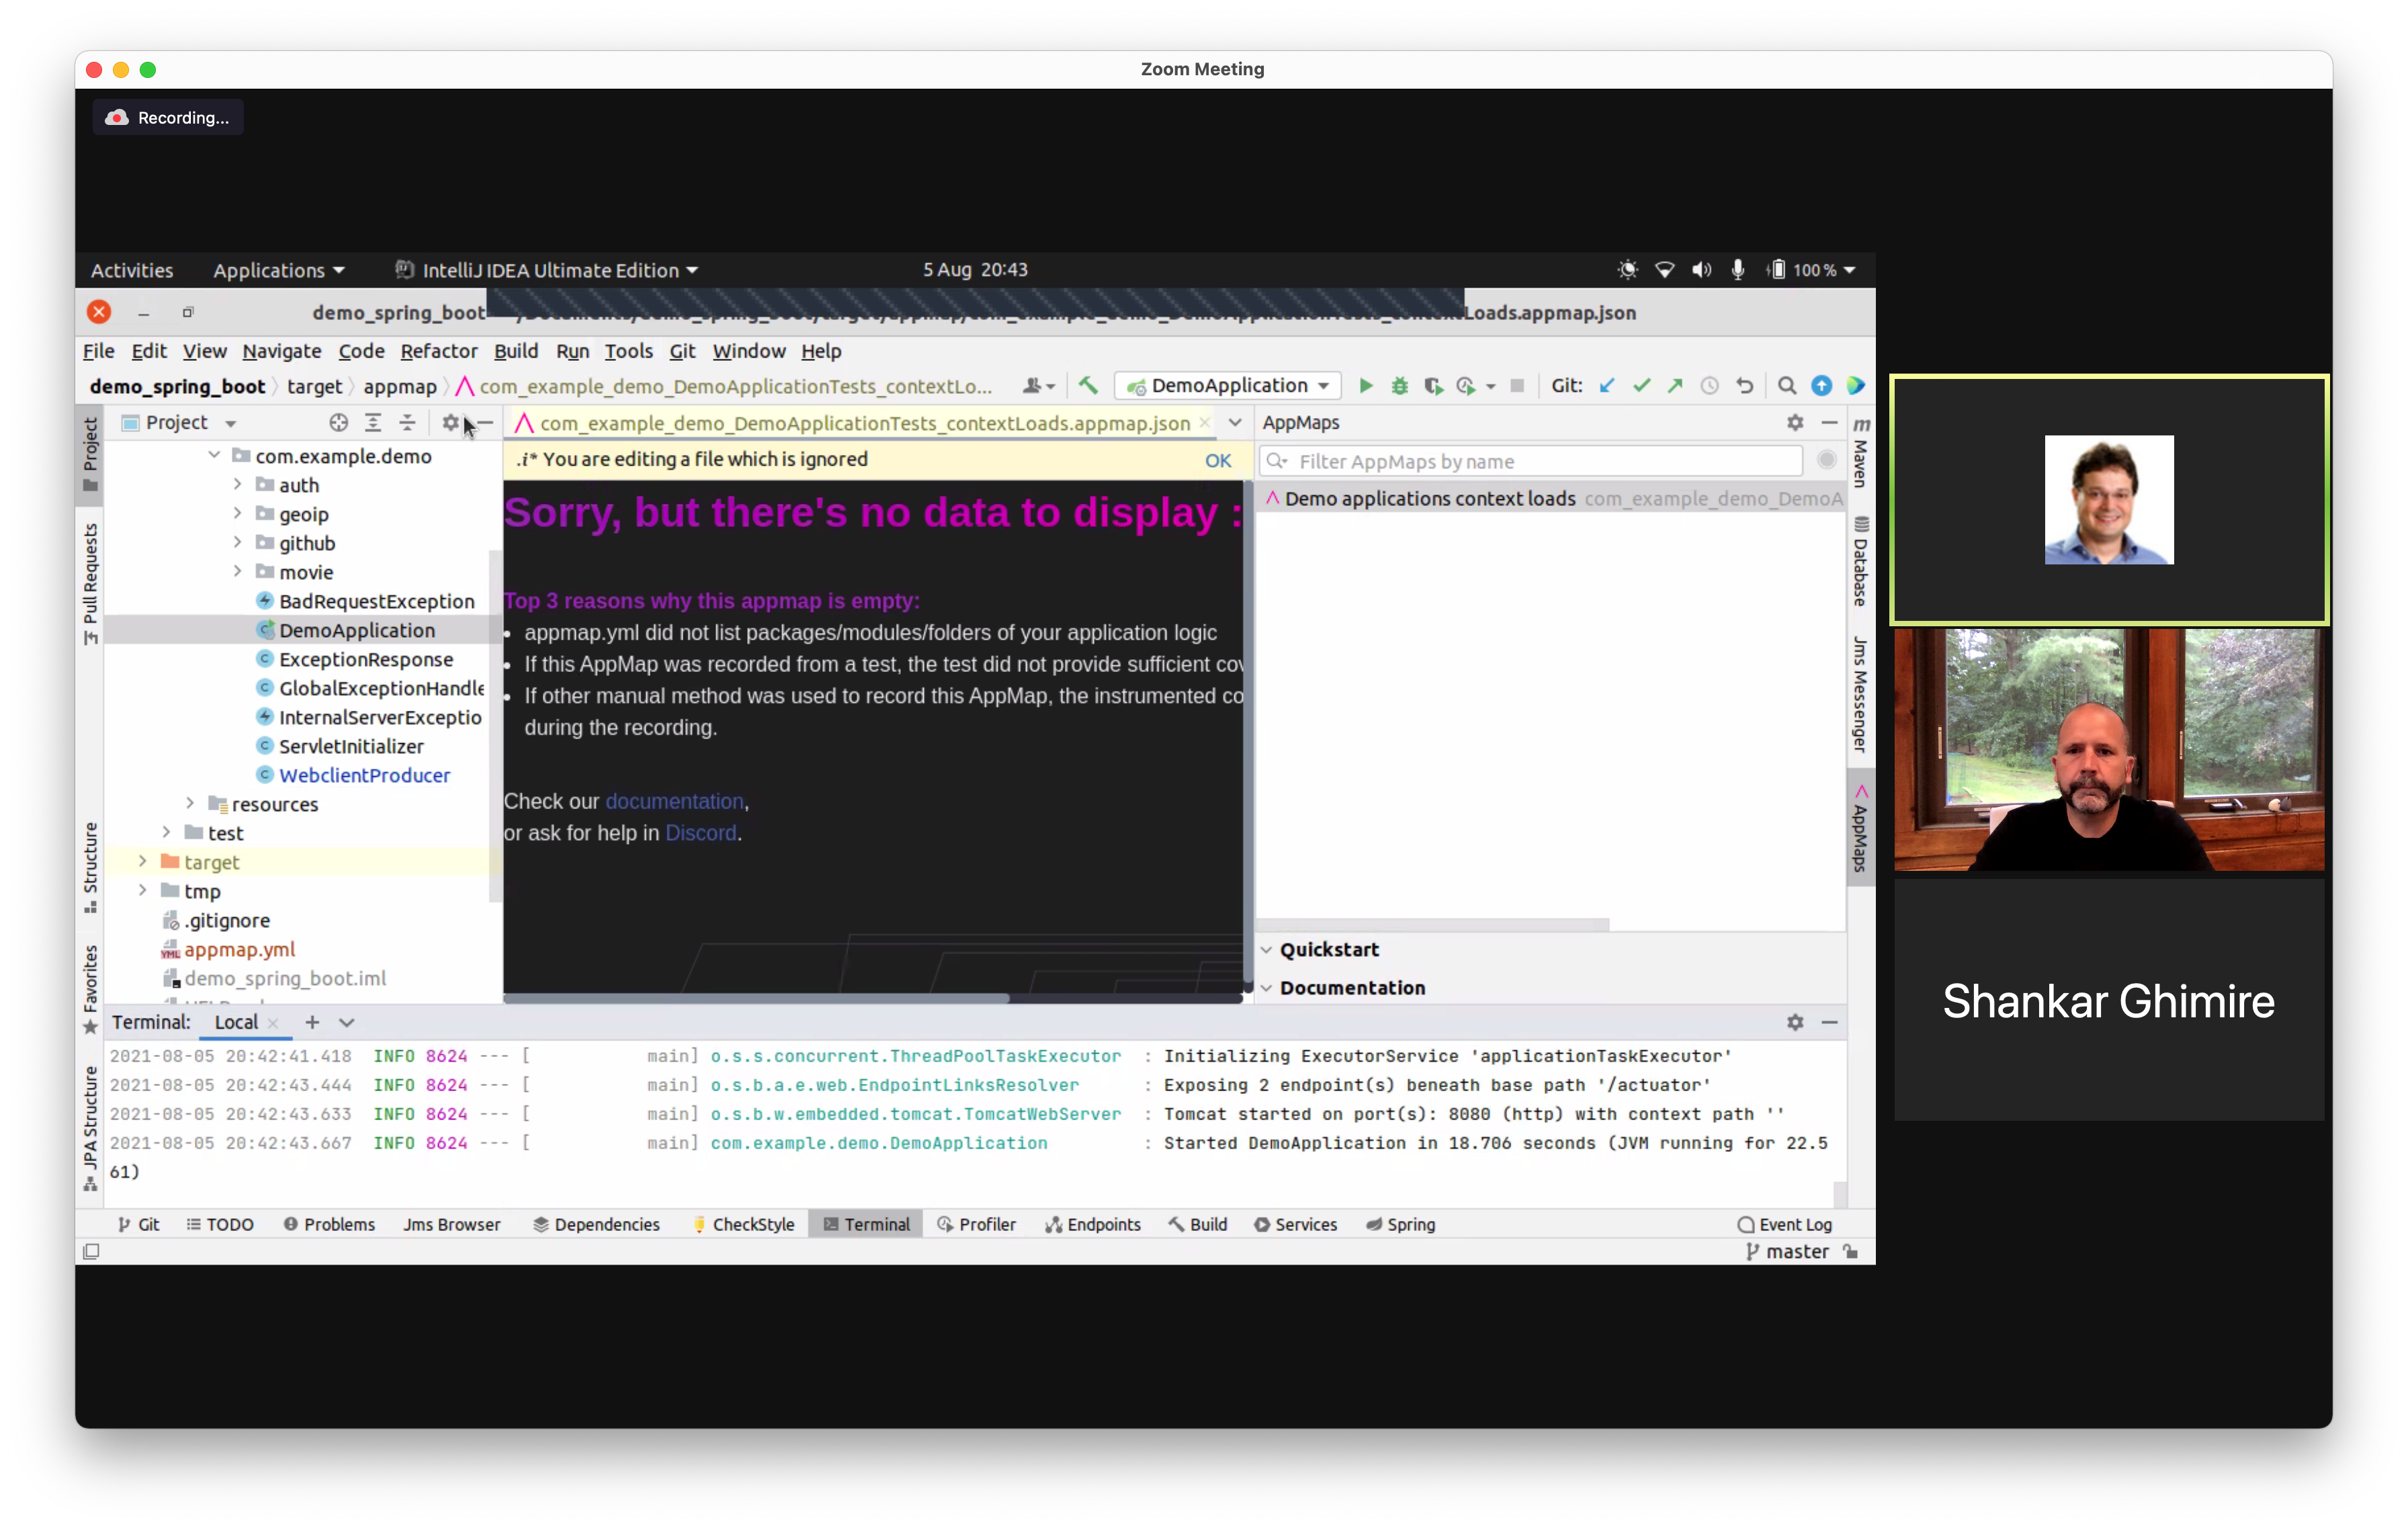
Task: Hide the Terminal panel with the minus icon
Action: [1829, 1022]
